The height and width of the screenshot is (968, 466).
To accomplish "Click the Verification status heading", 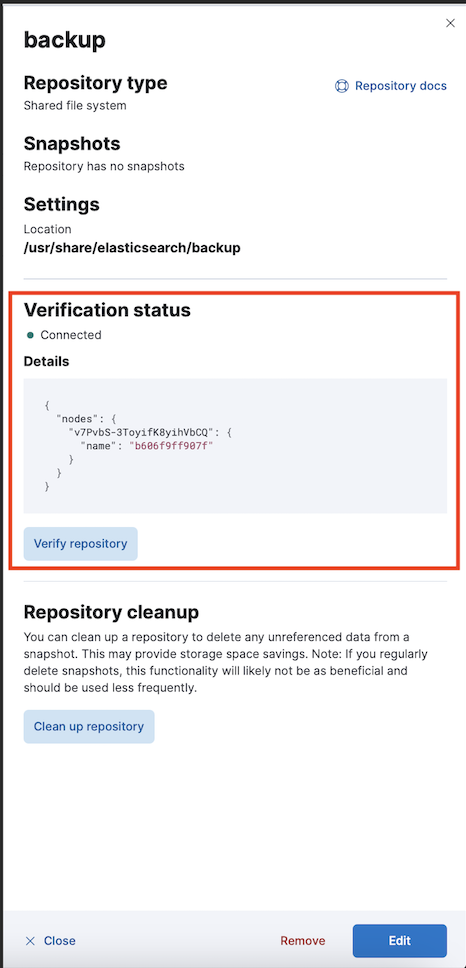I will (107, 310).
